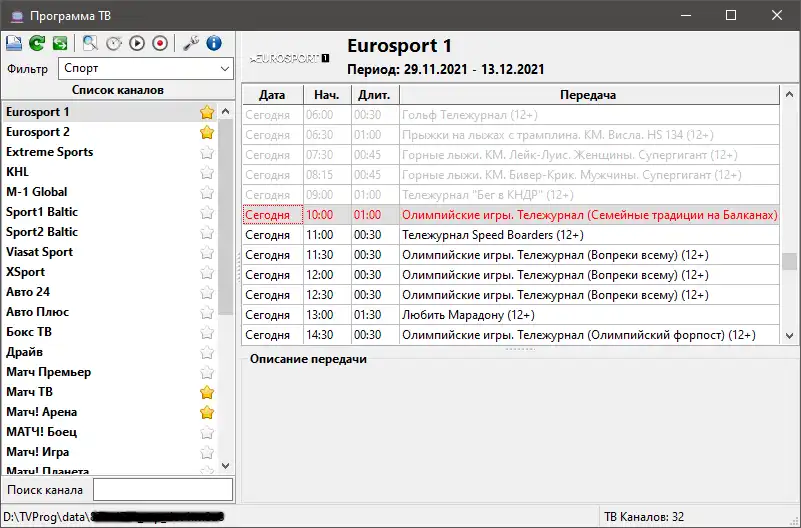This screenshot has height=528, width=801.
Task: Toggle favorite star for Матч! Игра
Action: (207, 452)
